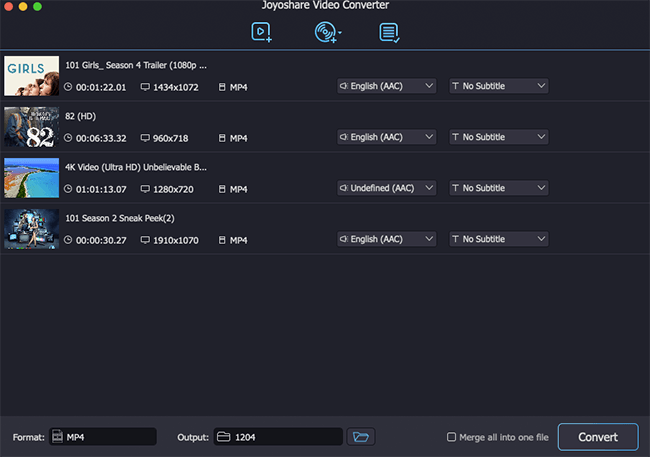650x457 pixels.
Task: Maximize the window with the green button
Action: (x=37, y=7)
